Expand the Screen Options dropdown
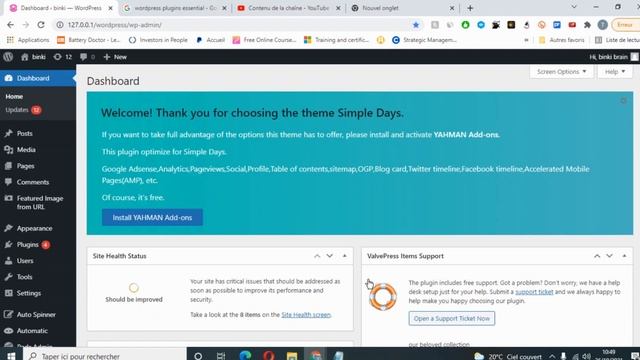 561,71
